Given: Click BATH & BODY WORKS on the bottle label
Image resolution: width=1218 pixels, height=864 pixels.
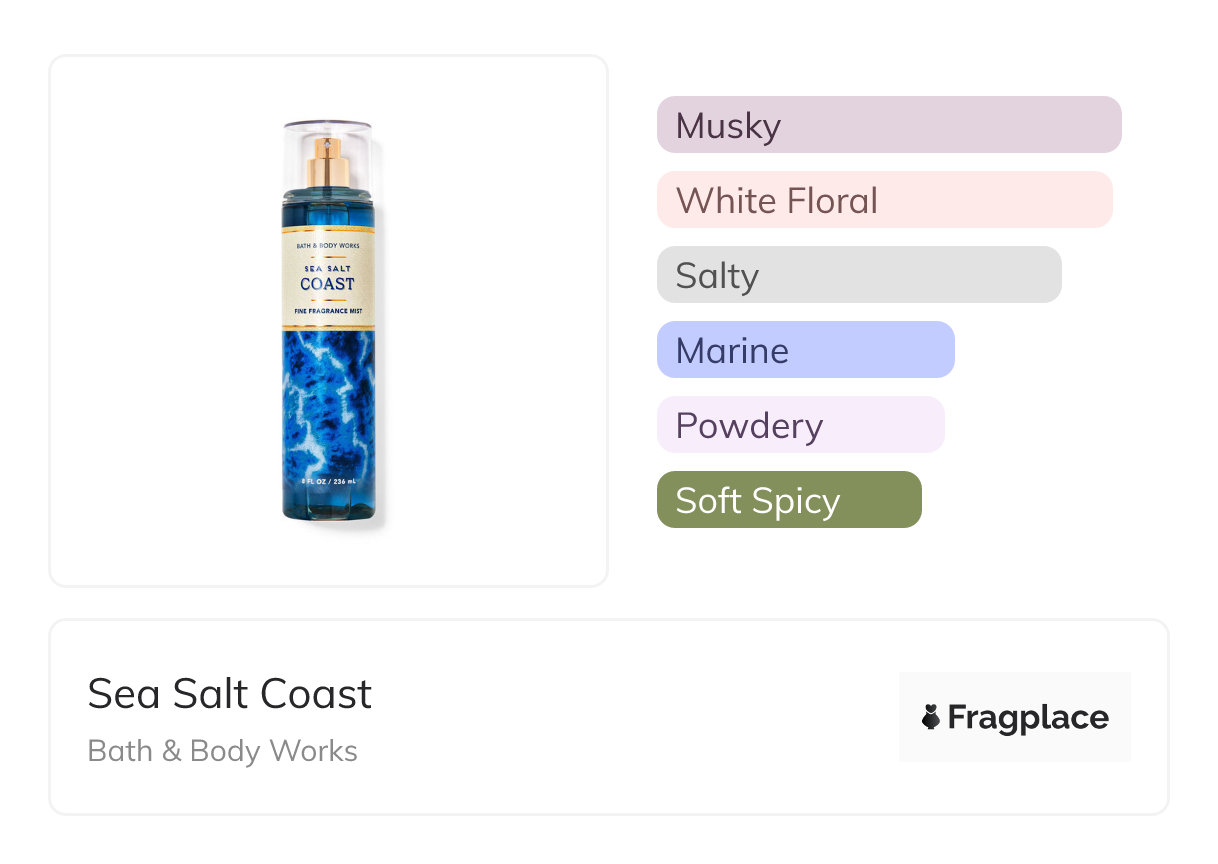Looking at the screenshot, I should pos(327,245).
